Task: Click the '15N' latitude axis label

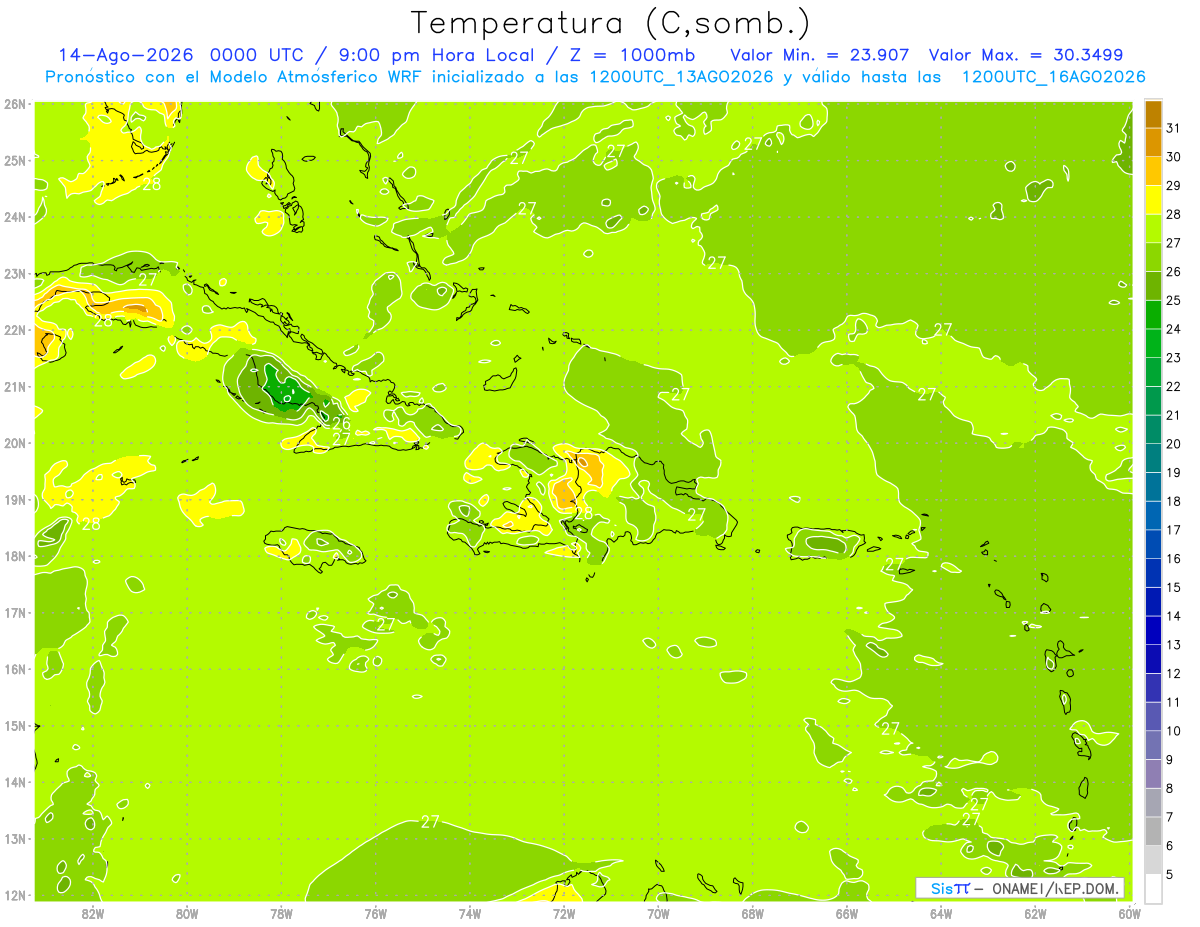Action: [15, 726]
